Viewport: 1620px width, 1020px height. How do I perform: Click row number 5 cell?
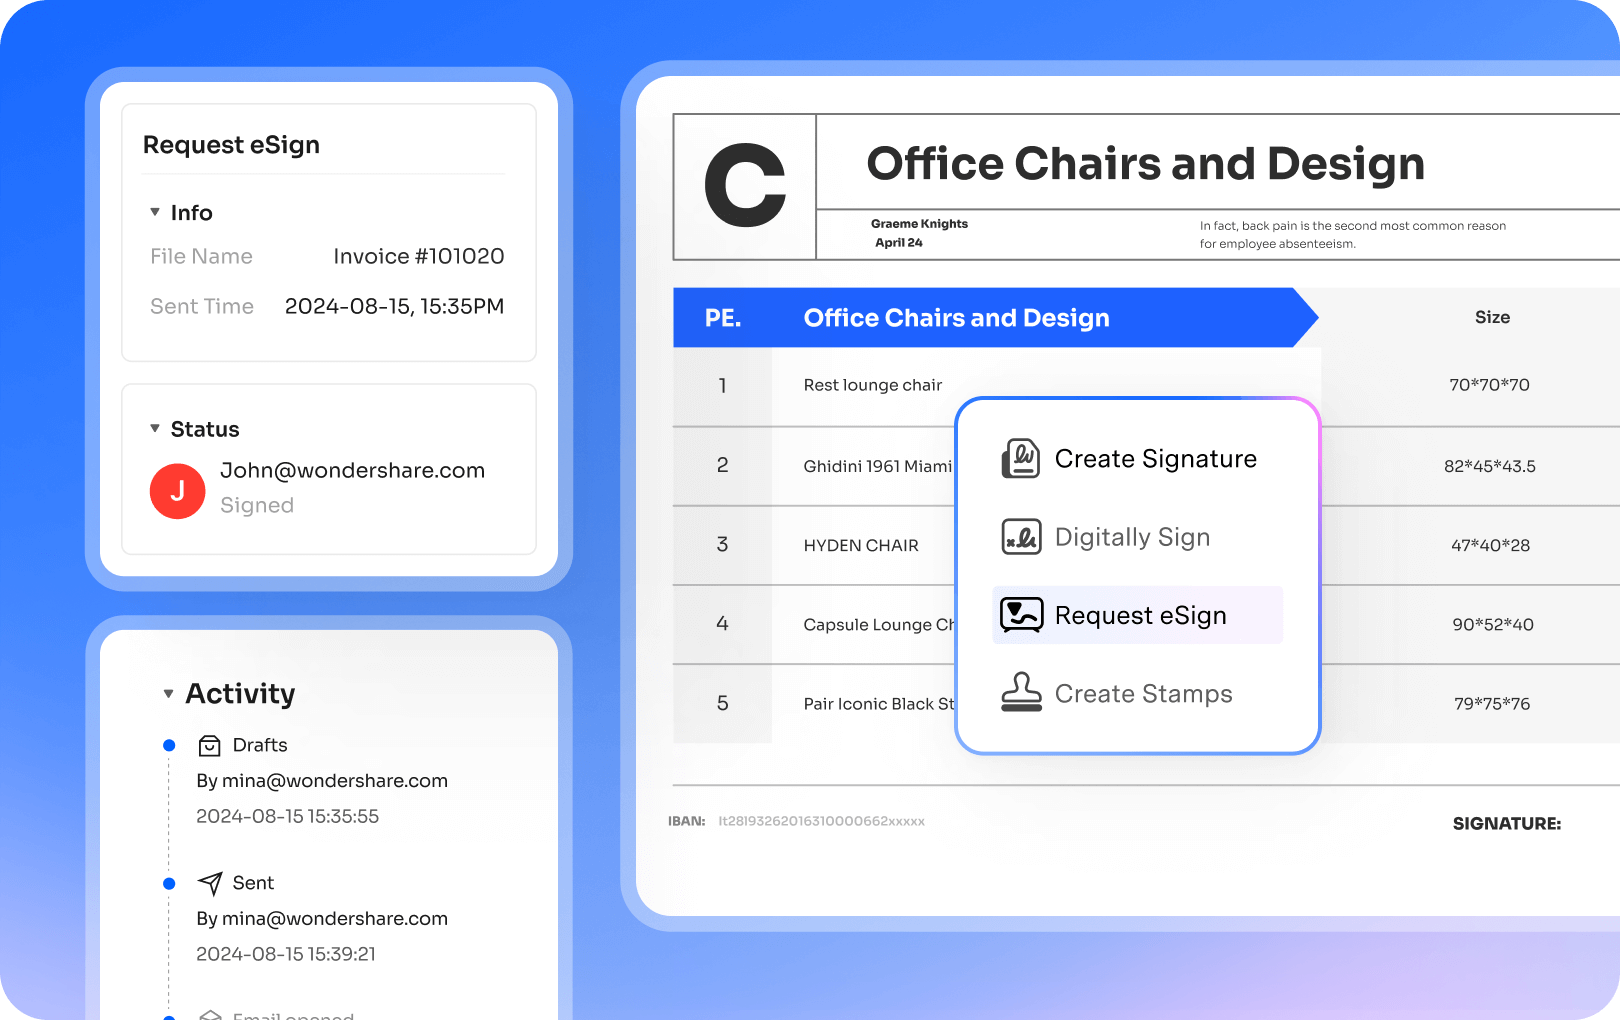(722, 704)
